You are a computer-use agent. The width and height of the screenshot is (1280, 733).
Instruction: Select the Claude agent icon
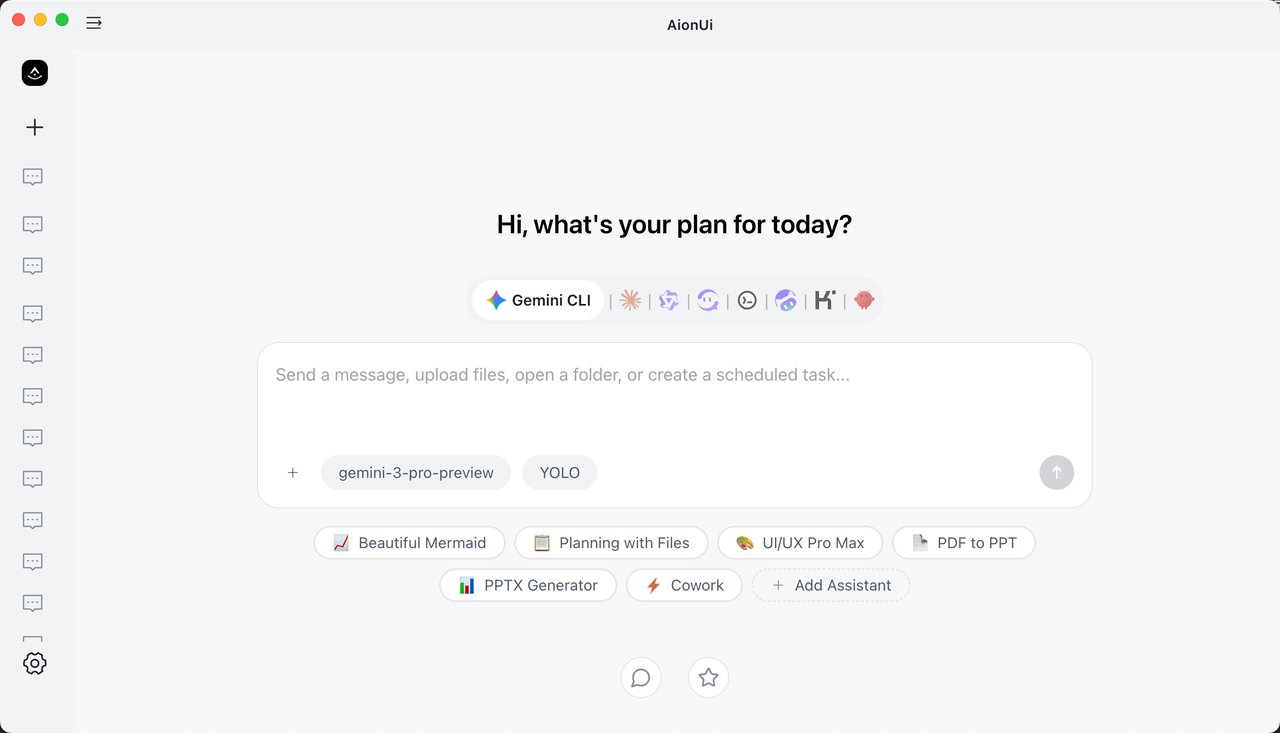(630, 300)
